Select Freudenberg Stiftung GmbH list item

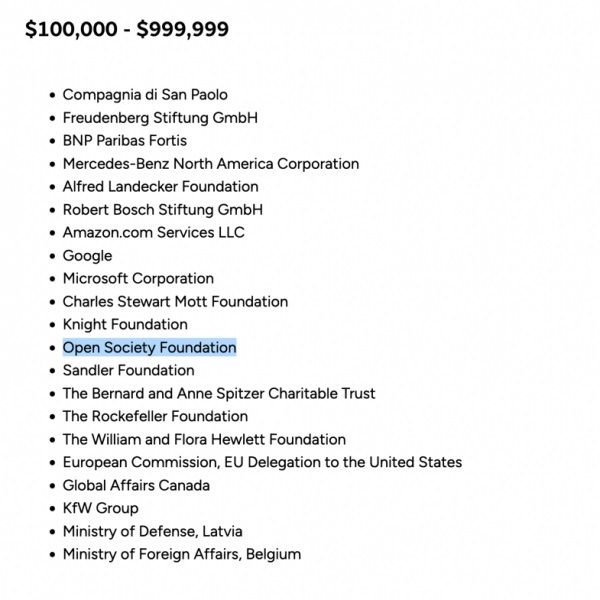(160, 118)
